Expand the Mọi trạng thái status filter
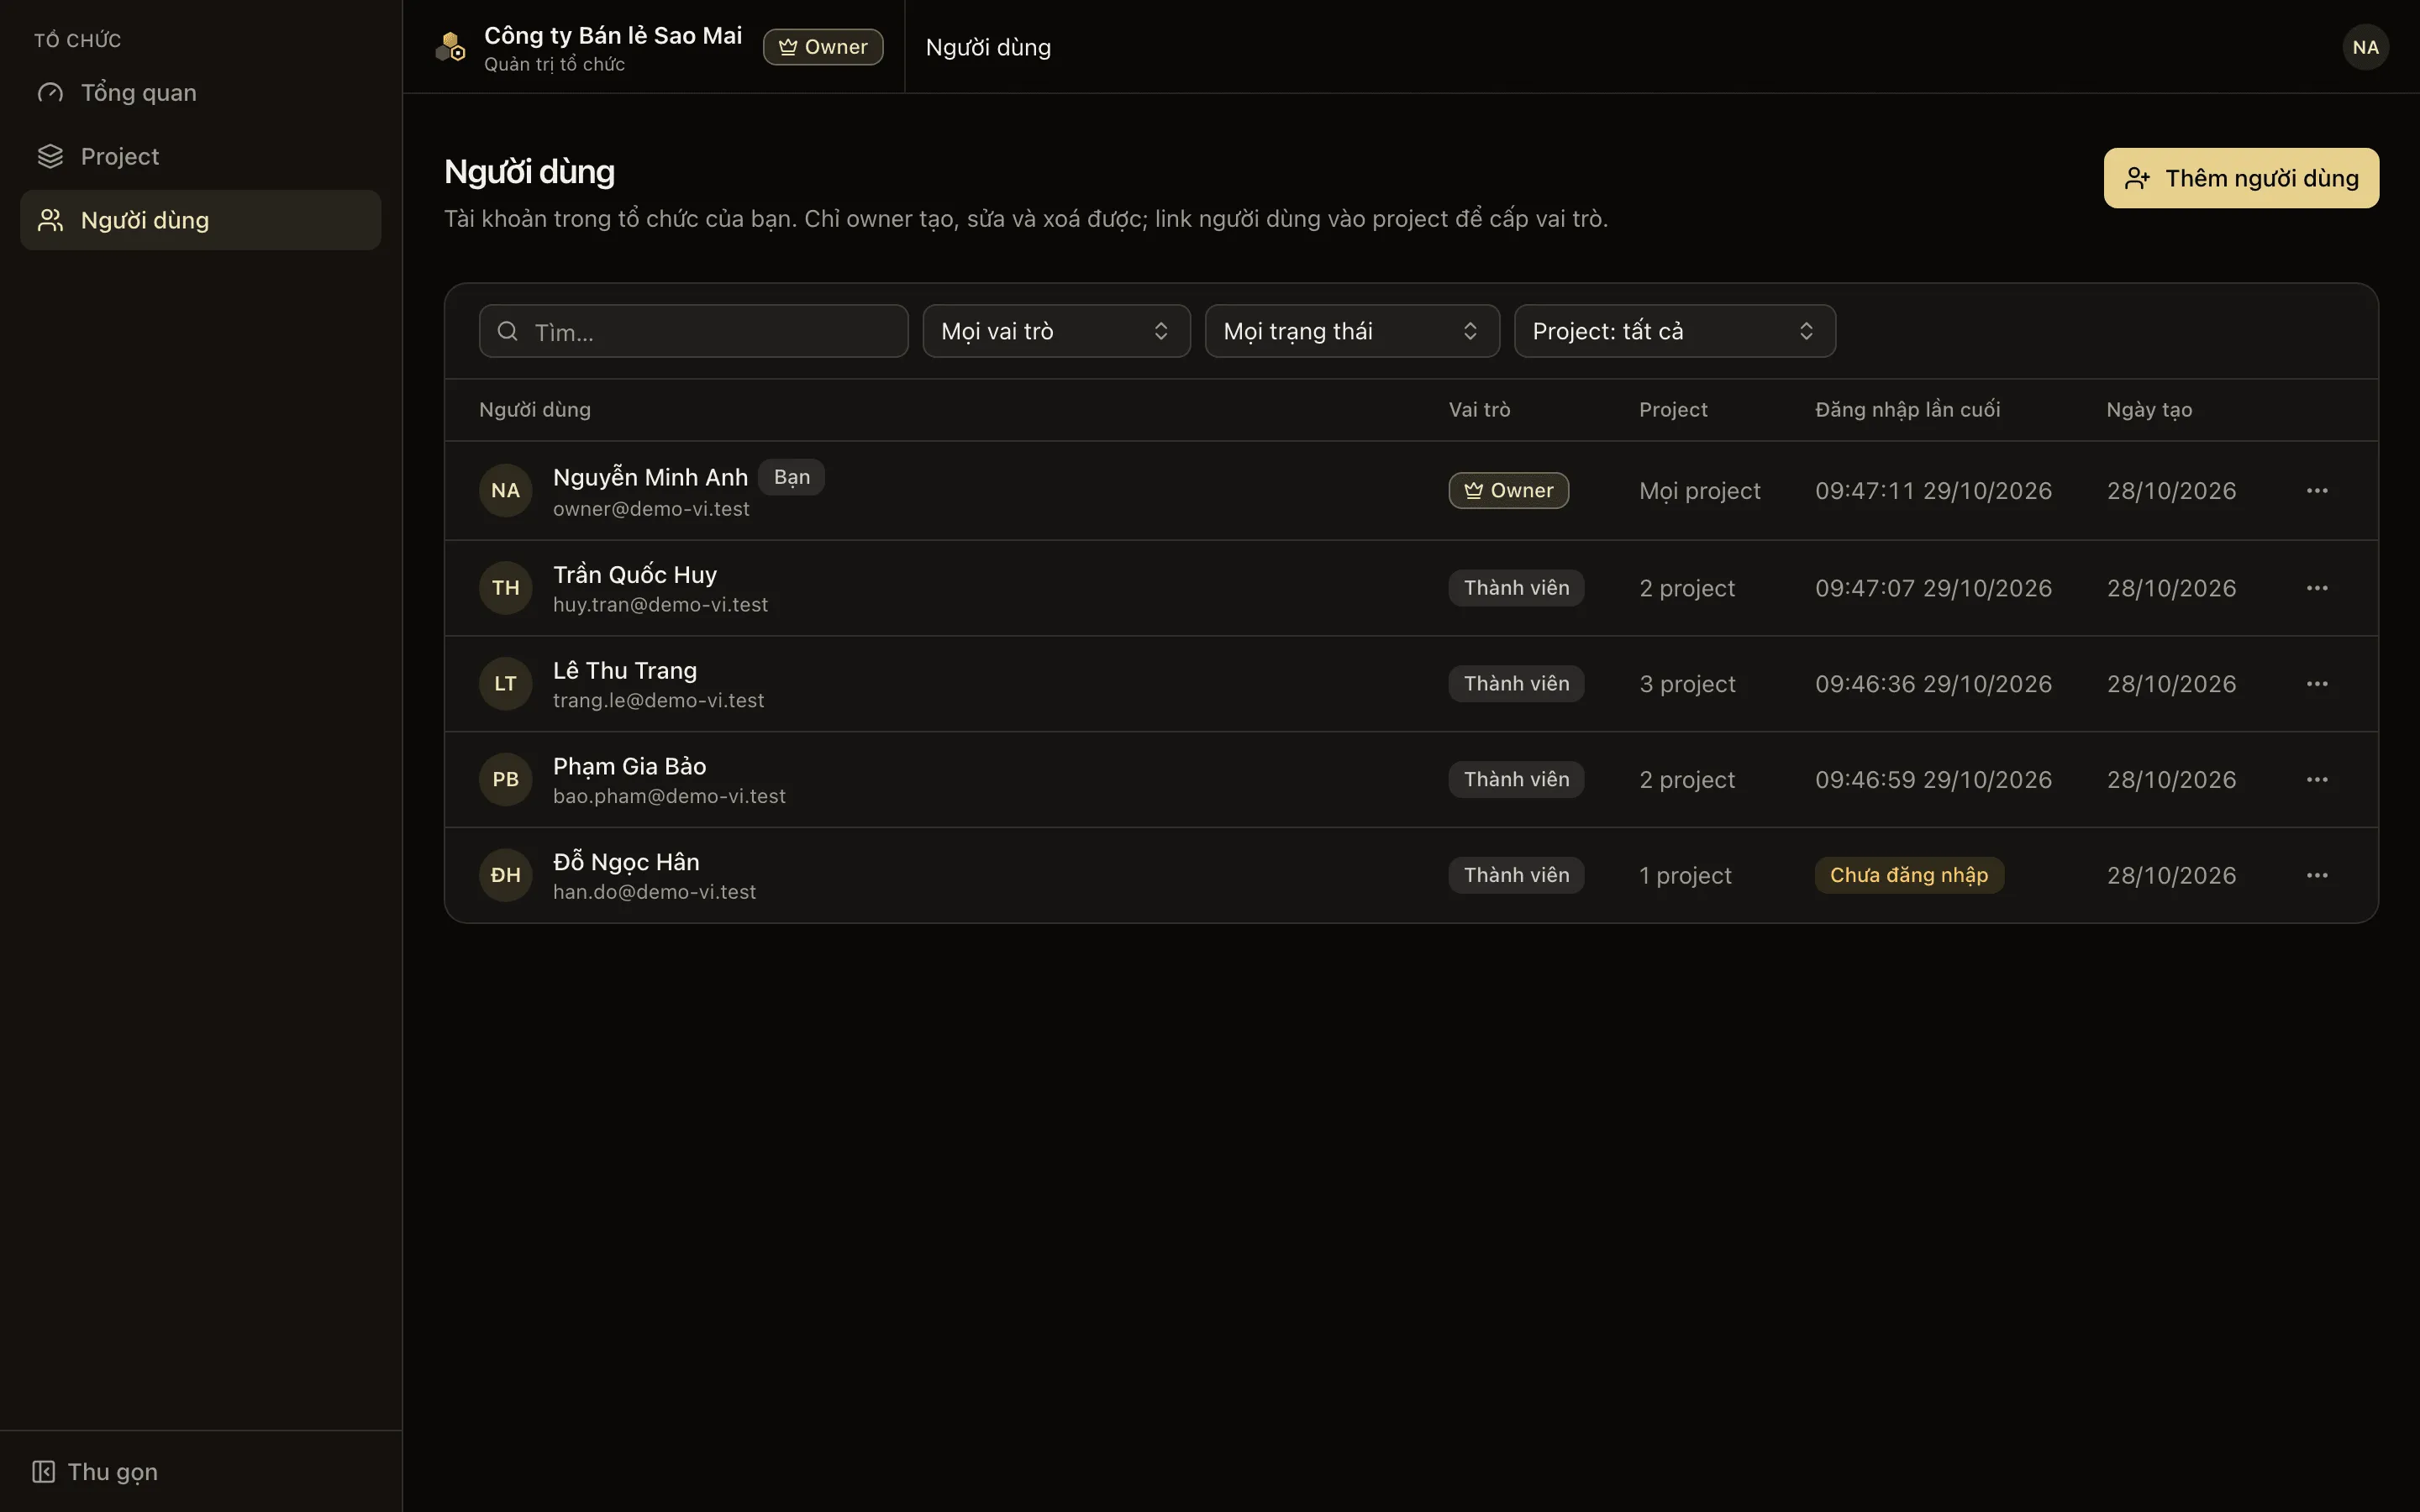This screenshot has width=2420, height=1512. (1352, 331)
